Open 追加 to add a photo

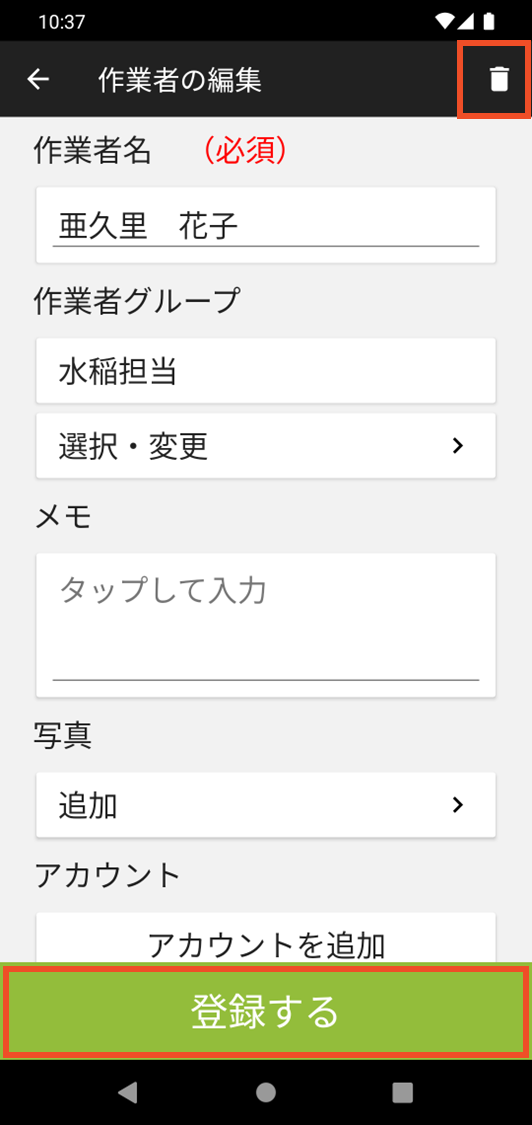pos(266,805)
